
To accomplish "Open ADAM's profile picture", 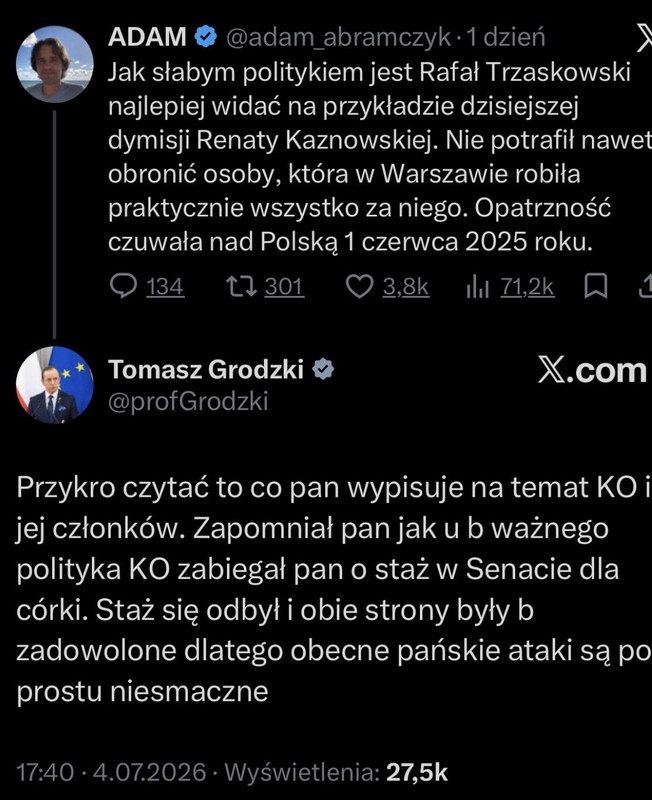I will click(55, 64).
